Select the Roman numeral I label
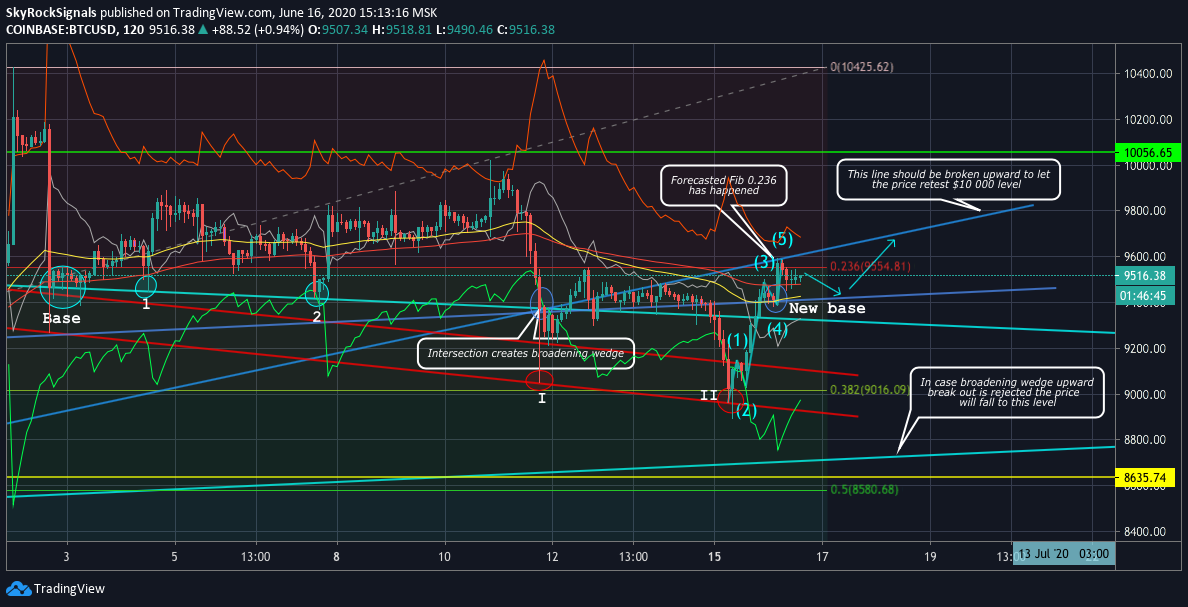The image size is (1188, 607). pyautogui.click(x=542, y=397)
